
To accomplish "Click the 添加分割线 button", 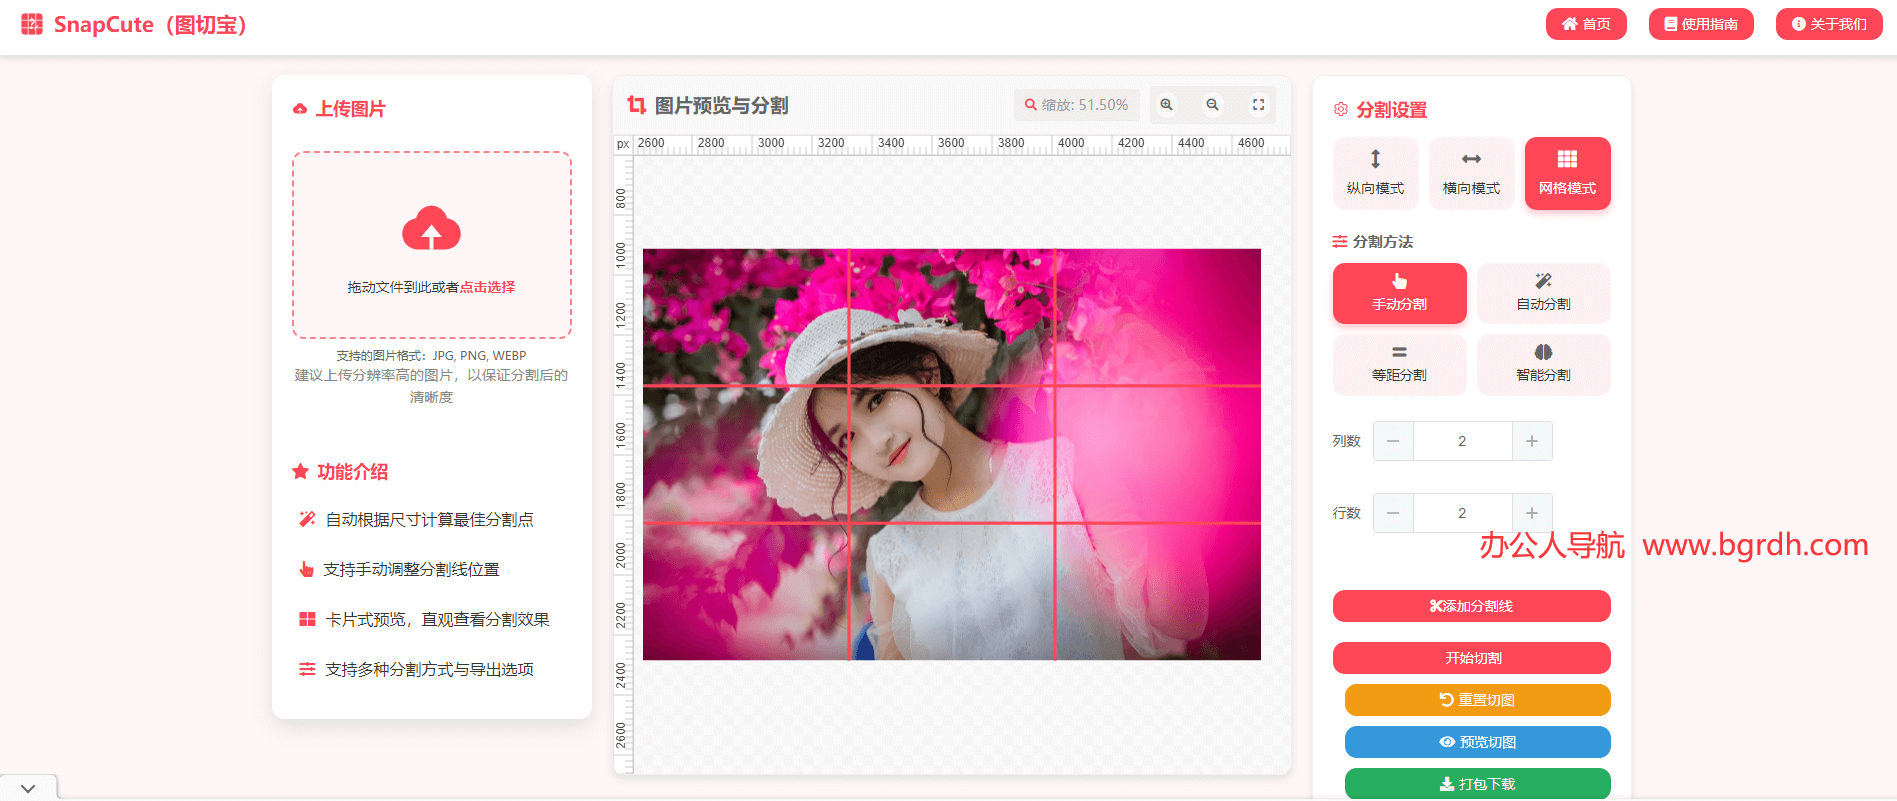I will point(1471,606).
